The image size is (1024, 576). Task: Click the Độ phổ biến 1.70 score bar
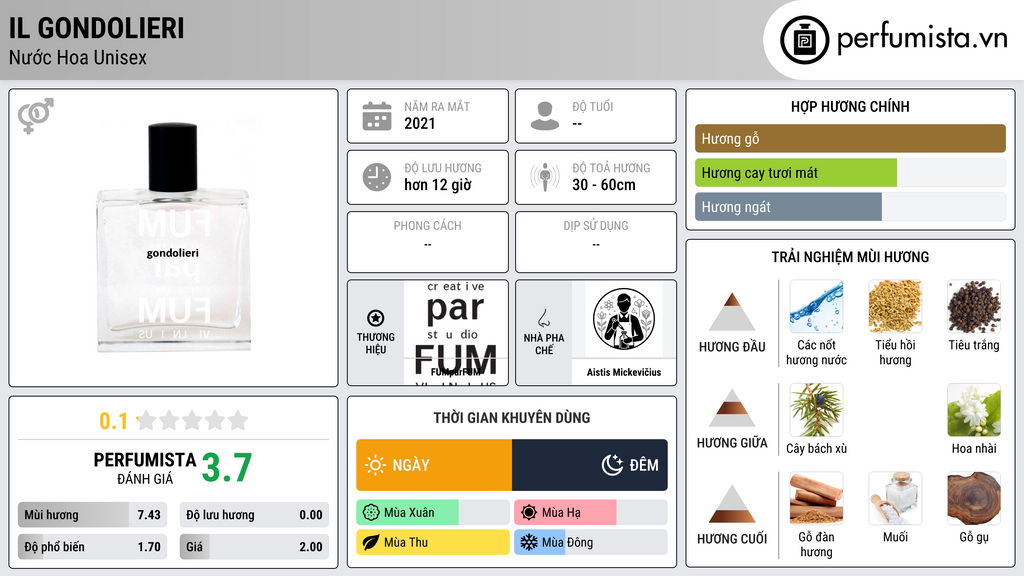(92, 547)
